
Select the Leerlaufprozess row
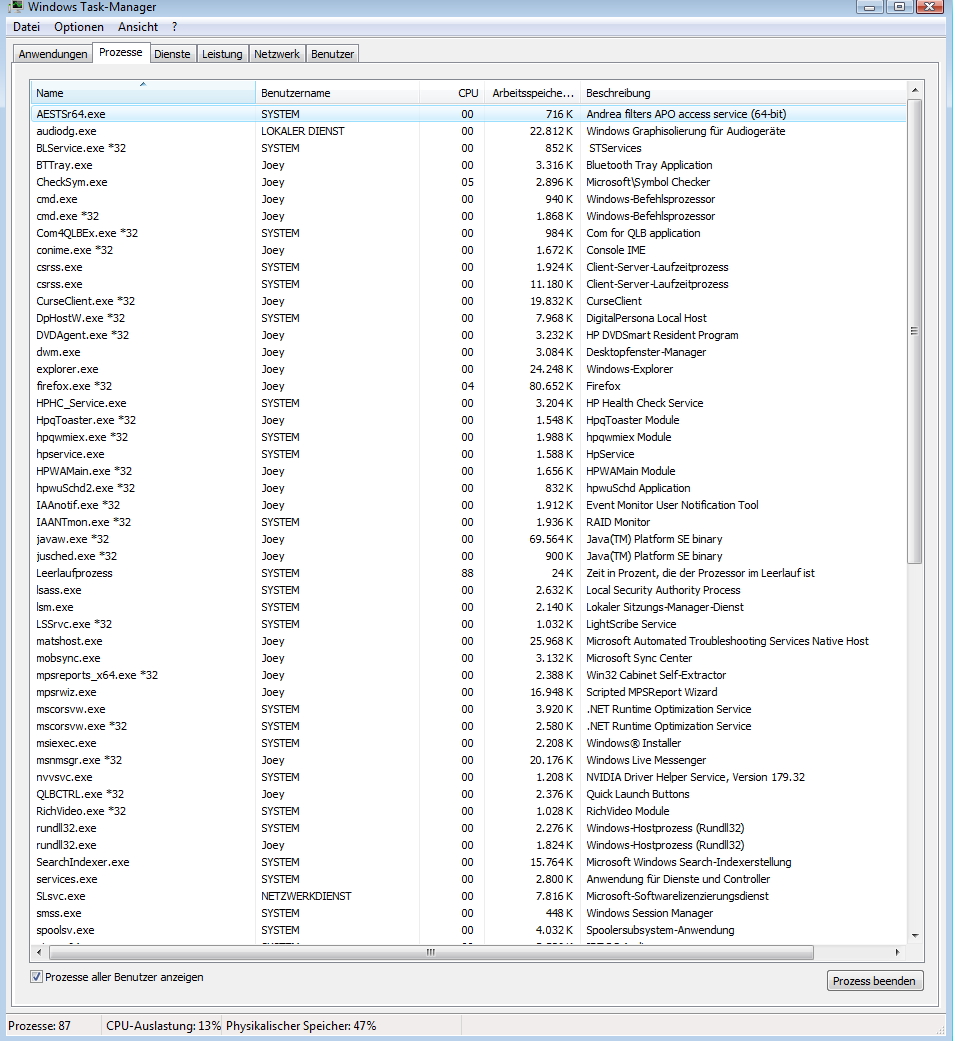click(469, 573)
